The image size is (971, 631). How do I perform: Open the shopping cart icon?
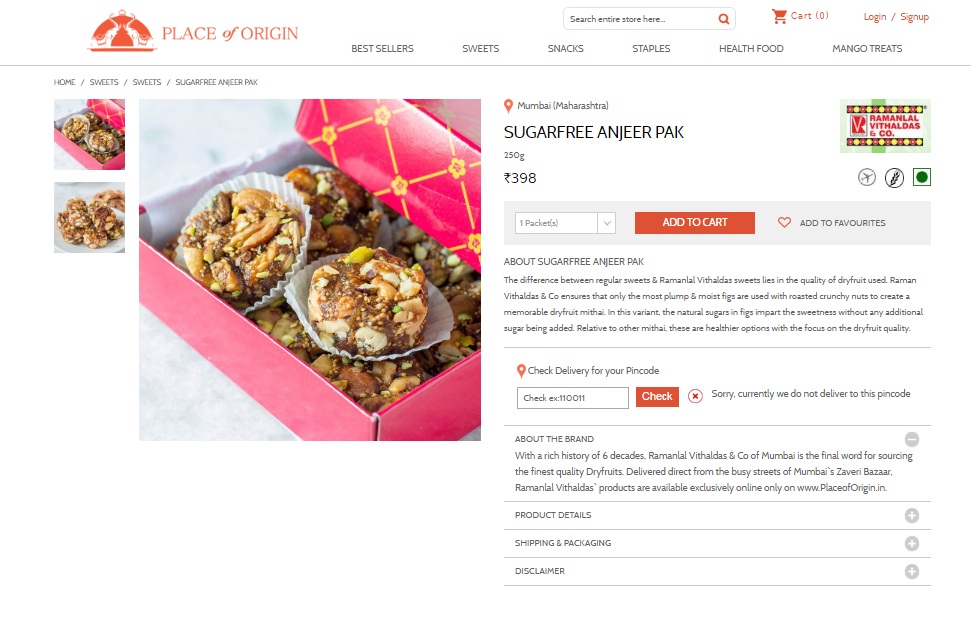779,16
